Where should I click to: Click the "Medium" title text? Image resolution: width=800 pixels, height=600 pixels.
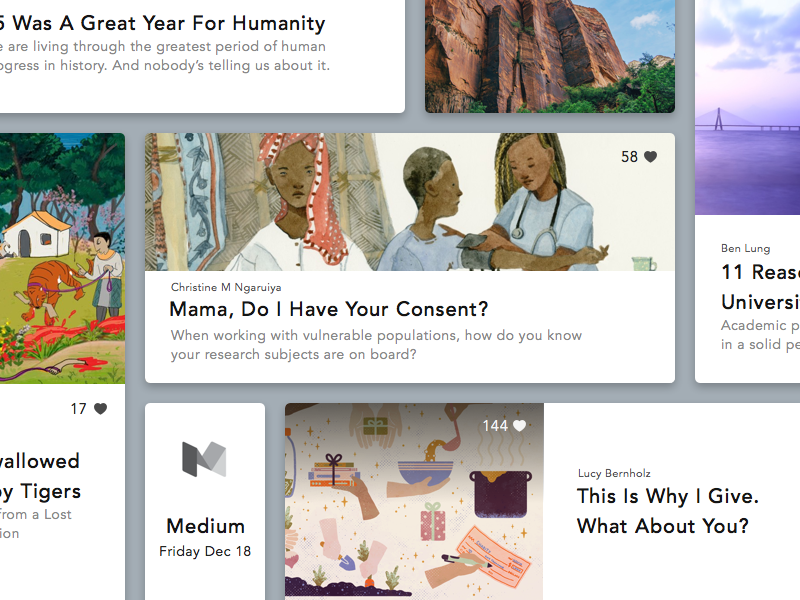coord(205,526)
